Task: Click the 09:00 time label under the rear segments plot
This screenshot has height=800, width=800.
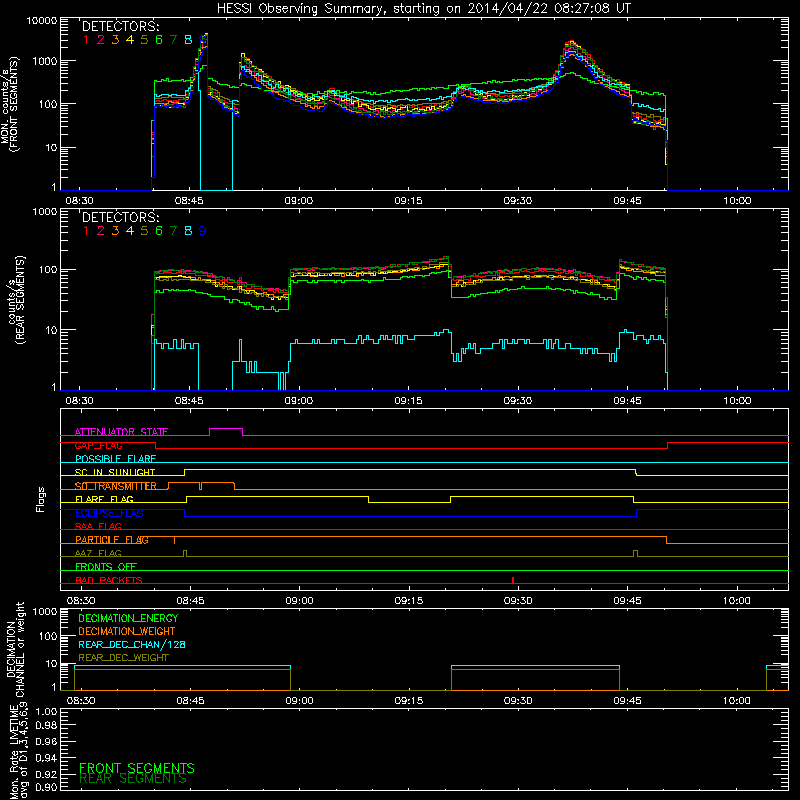Action: (x=298, y=401)
